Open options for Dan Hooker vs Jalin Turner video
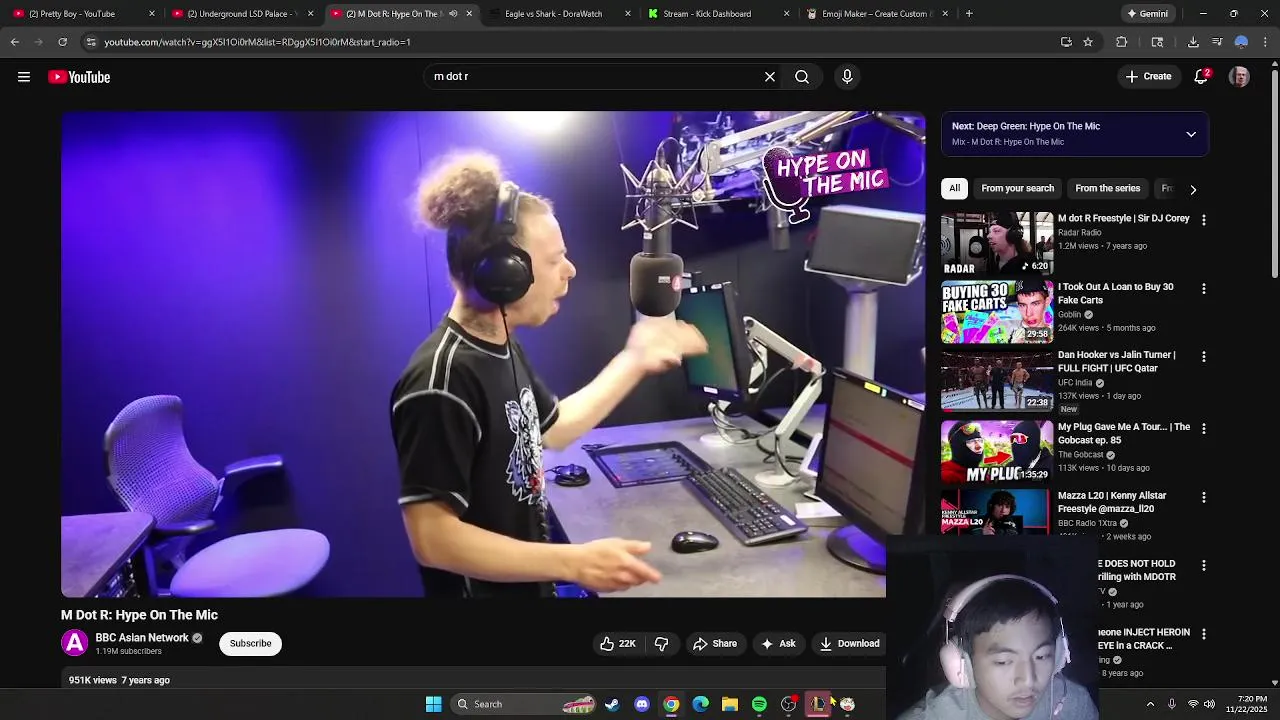 click(x=1204, y=357)
